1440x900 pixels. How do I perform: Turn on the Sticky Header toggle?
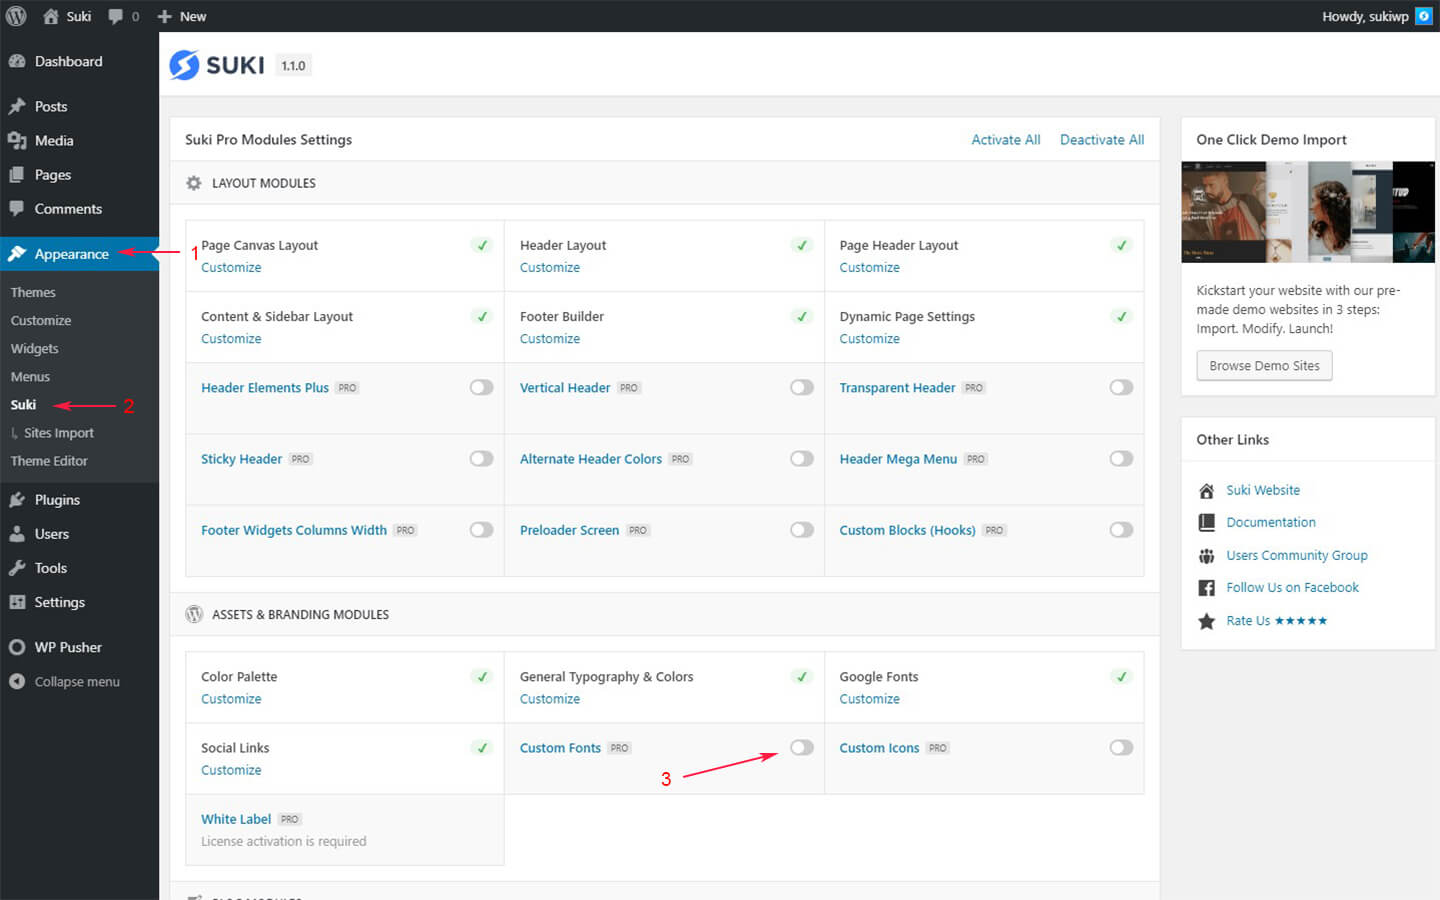482,458
